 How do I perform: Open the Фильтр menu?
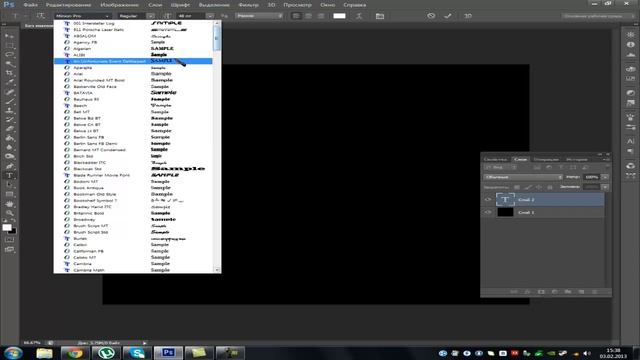tap(249, 5)
